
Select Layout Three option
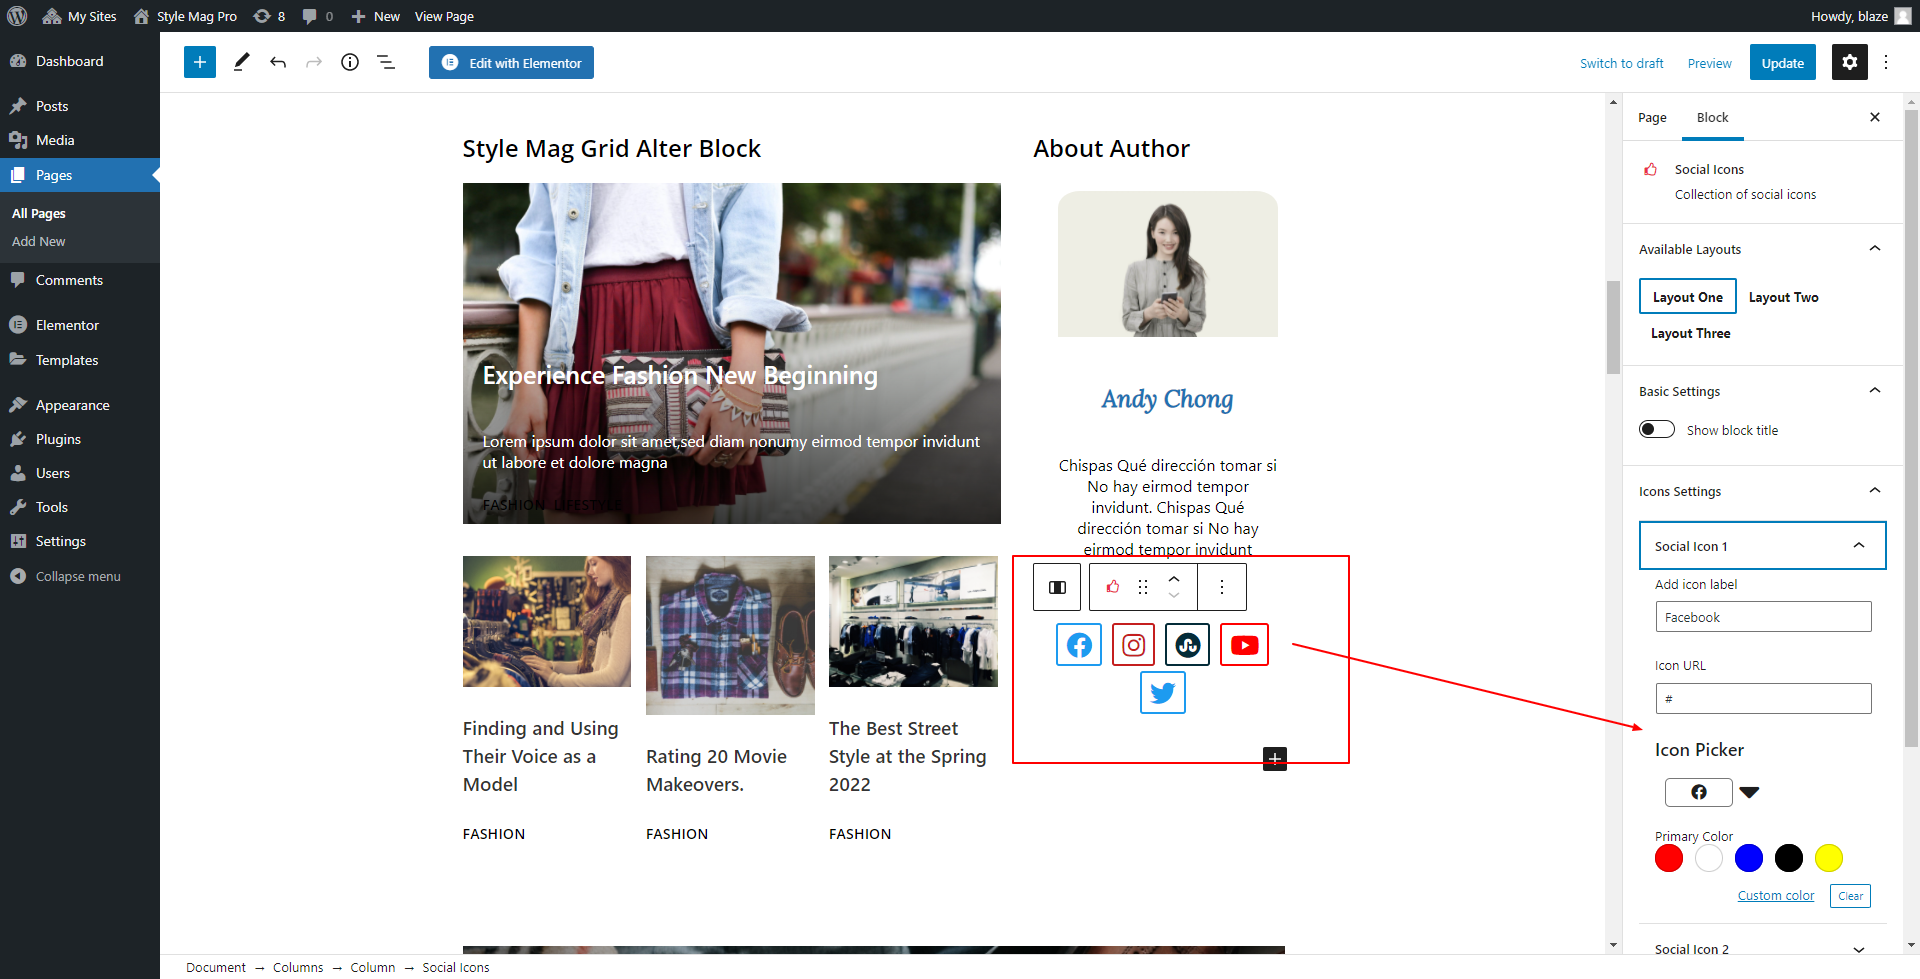point(1690,333)
